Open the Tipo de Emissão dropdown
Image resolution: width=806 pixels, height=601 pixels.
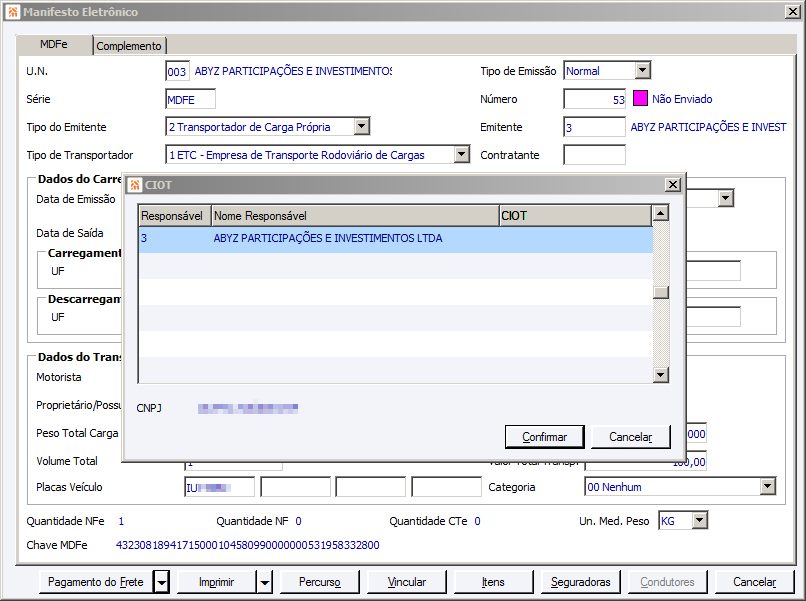pos(642,70)
